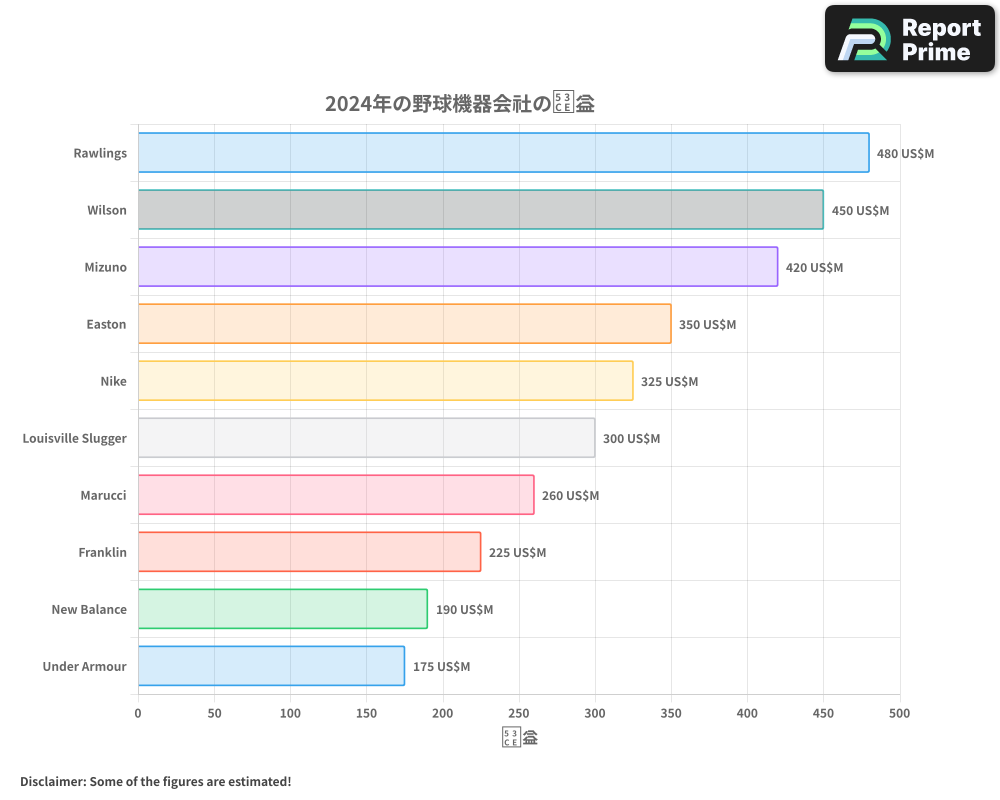Click the Marucci pink bar
This screenshot has width=1000, height=800.
point(336,495)
